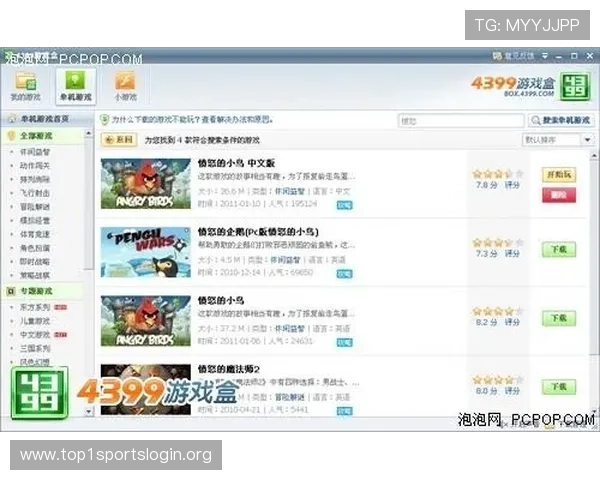600x480 pixels.
Task: Click 下载 for 愤怒的魔法师2
Action: [x=559, y=387]
